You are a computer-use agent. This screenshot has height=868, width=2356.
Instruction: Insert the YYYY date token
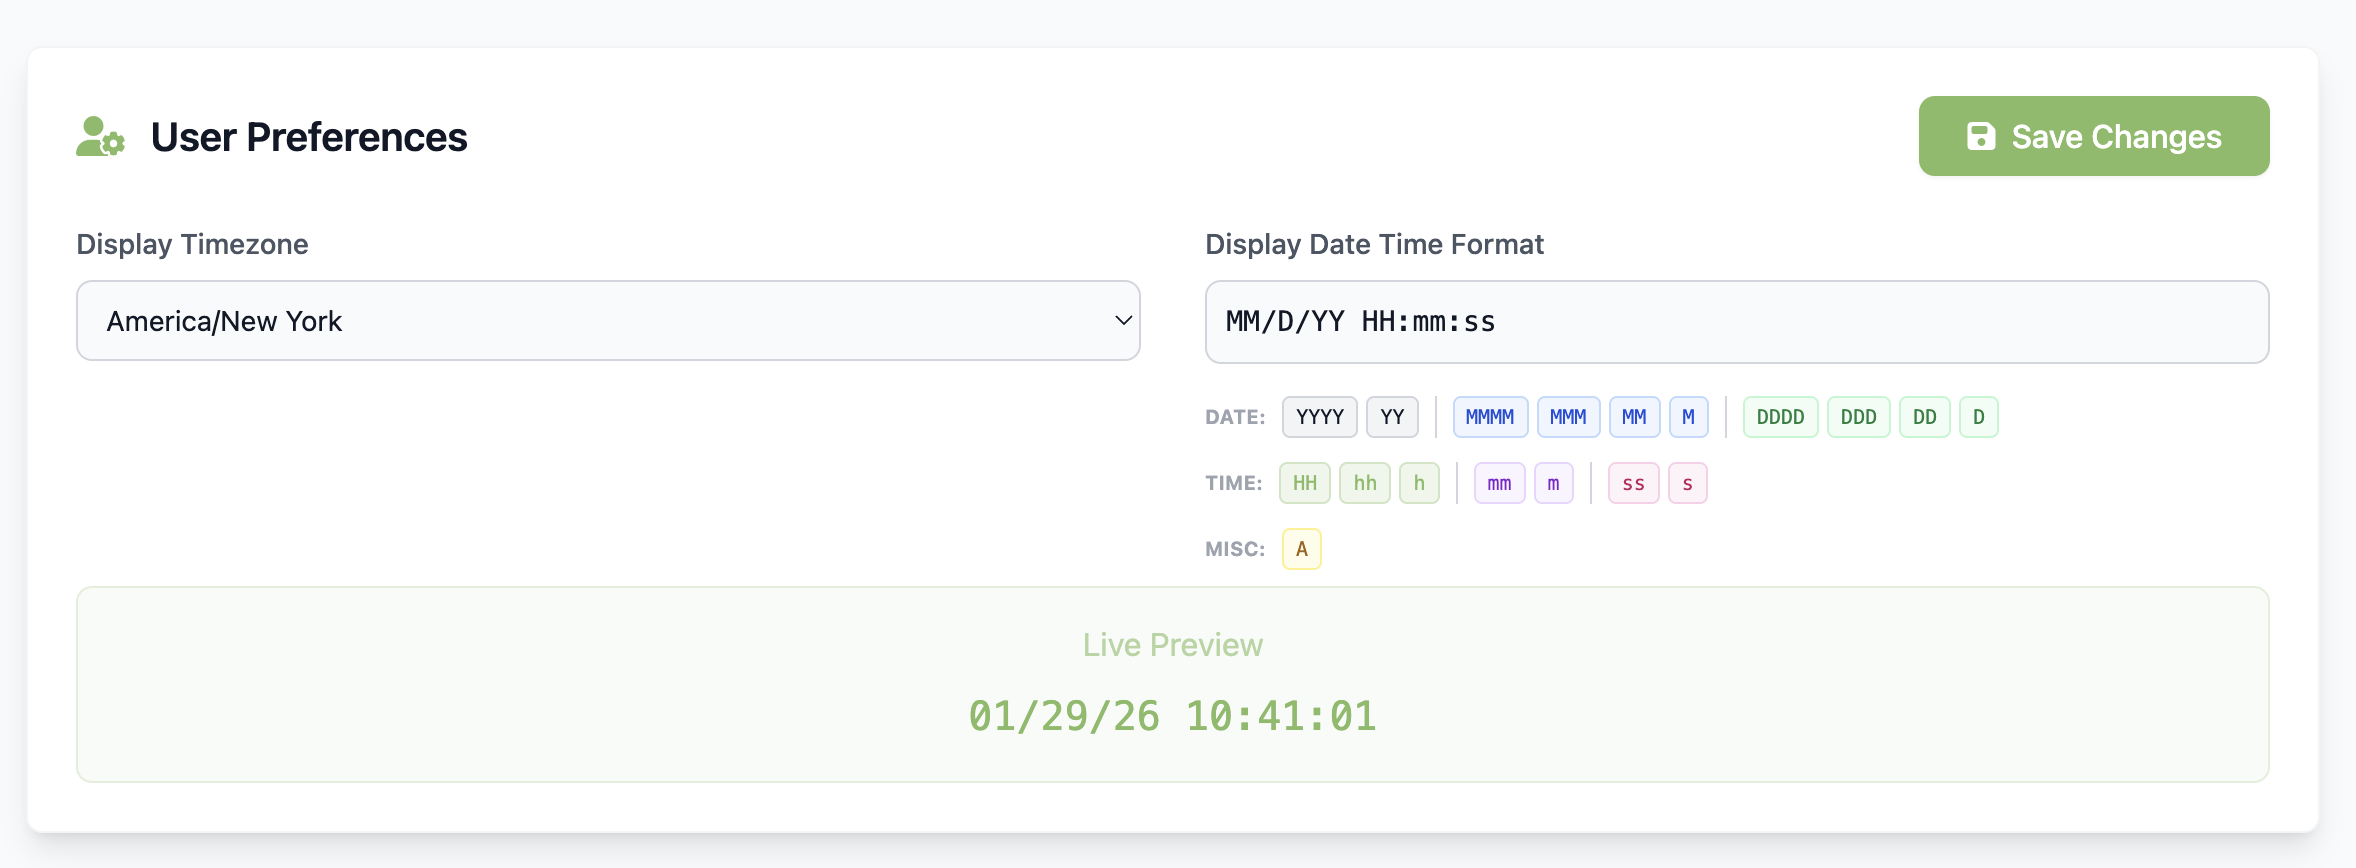(1320, 417)
